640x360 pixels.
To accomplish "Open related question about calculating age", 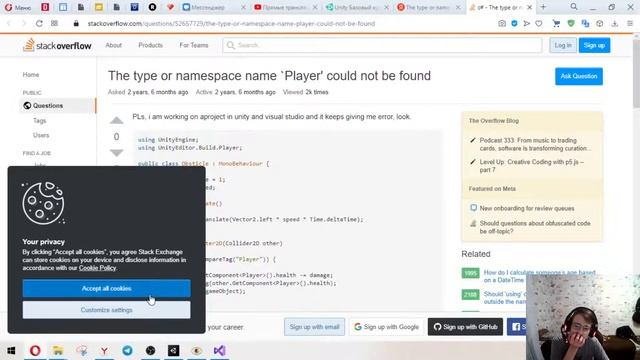I will coord(540,276).
